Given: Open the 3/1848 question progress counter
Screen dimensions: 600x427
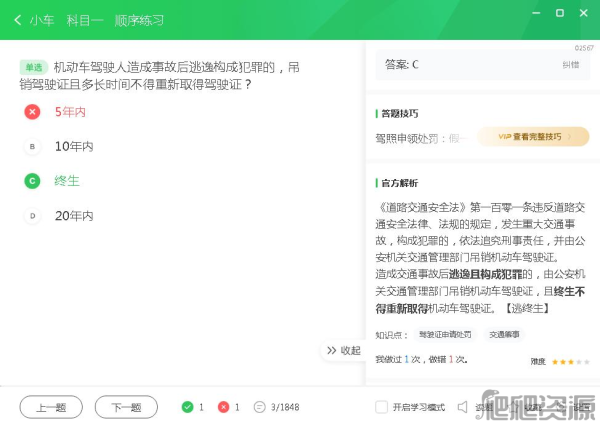Looking at the screenshot, I should [x=285, y=407].
